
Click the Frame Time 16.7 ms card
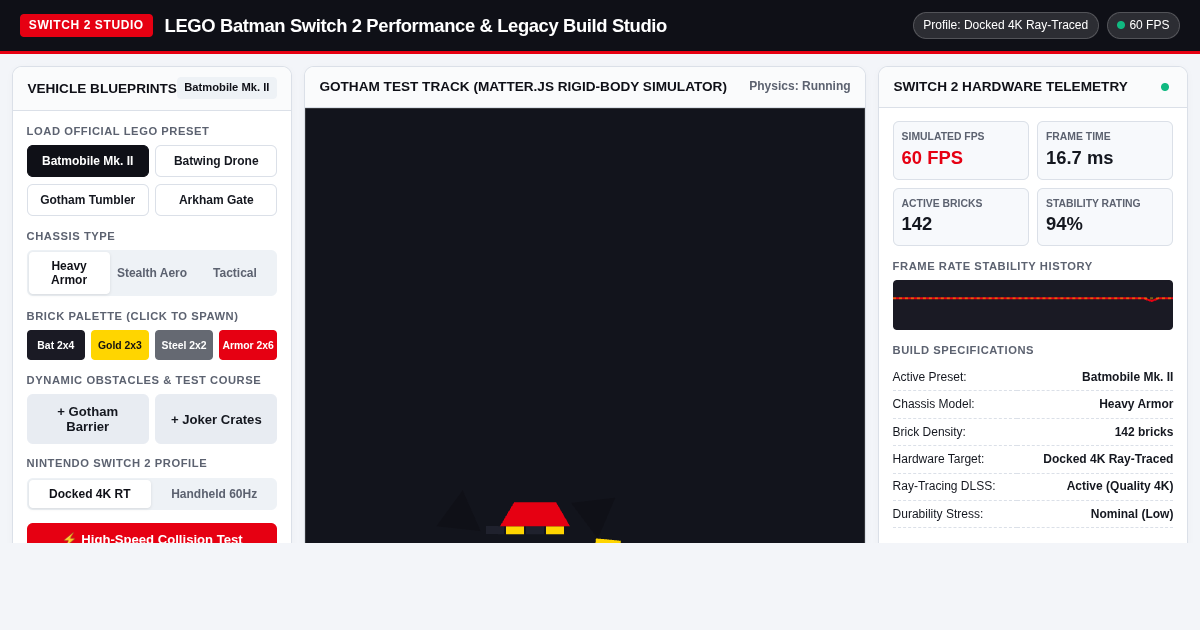coord(1105,150)
